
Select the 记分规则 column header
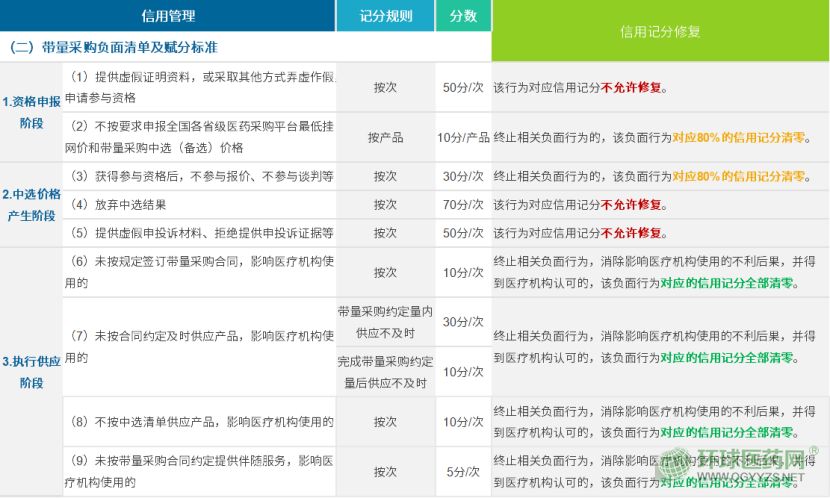[x=385, y=16]
